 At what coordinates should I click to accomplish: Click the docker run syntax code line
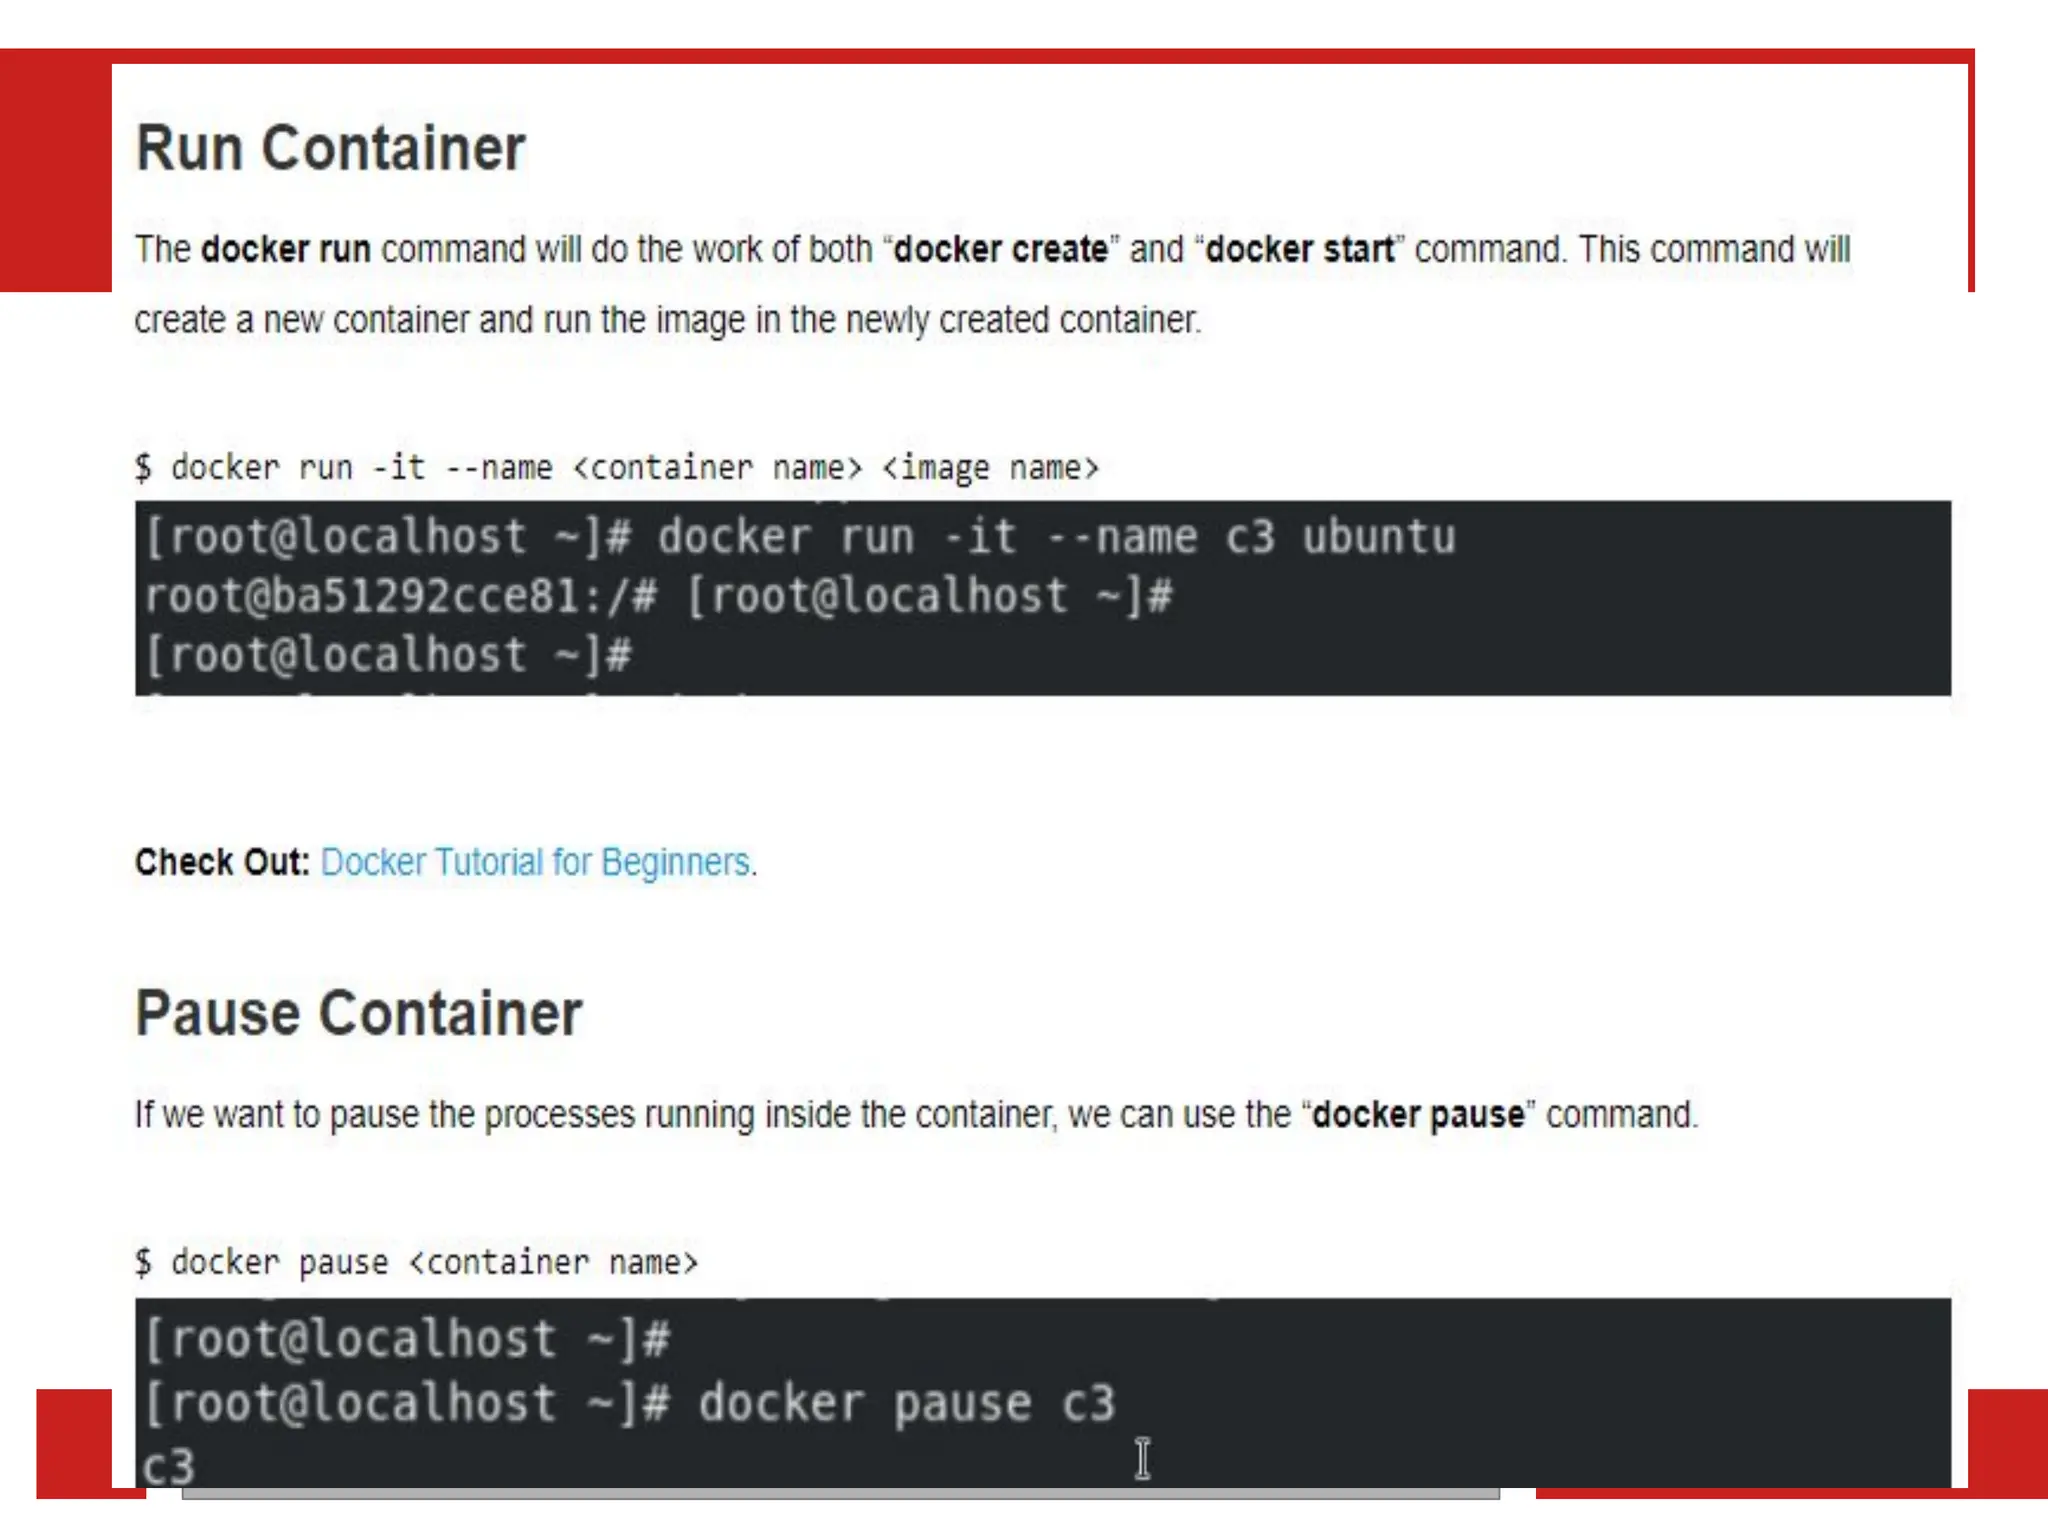[617, 468]
